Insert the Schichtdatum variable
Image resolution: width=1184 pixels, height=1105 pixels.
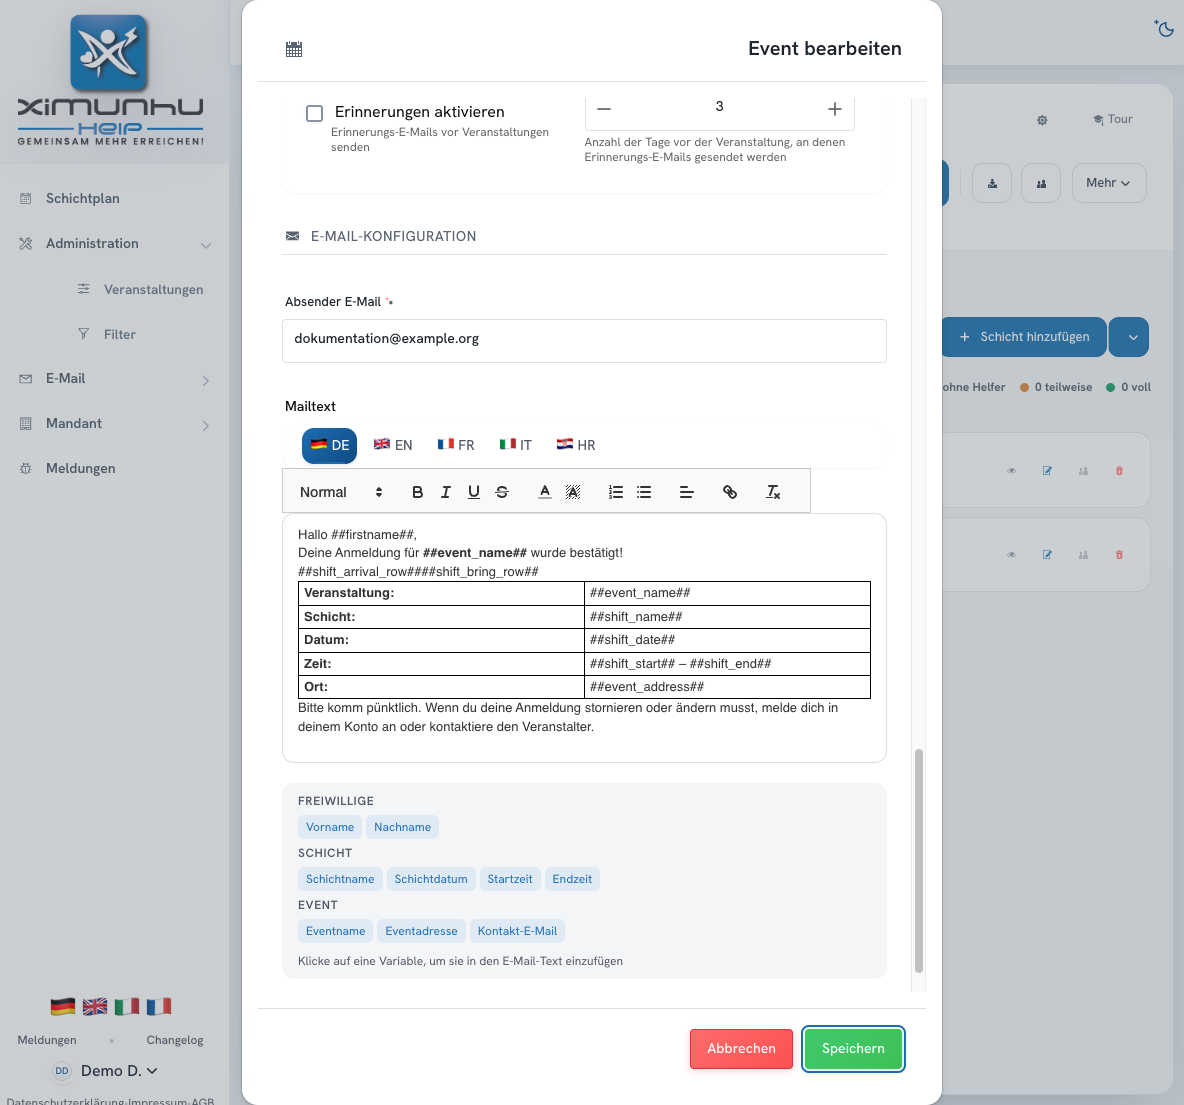coord(430,879)
